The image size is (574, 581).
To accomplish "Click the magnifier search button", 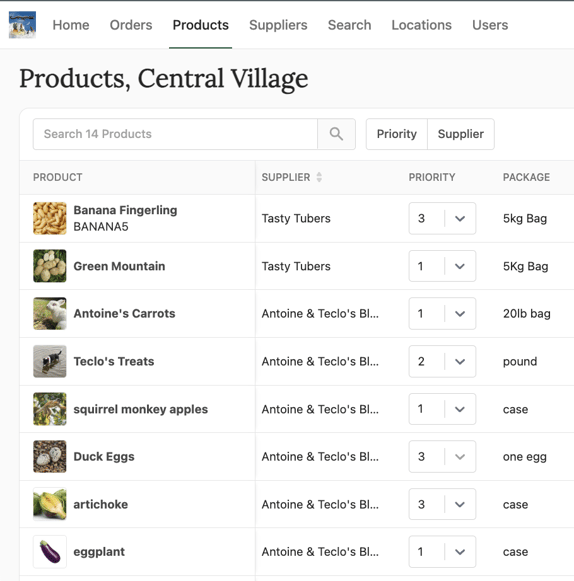I will (336, 134).
